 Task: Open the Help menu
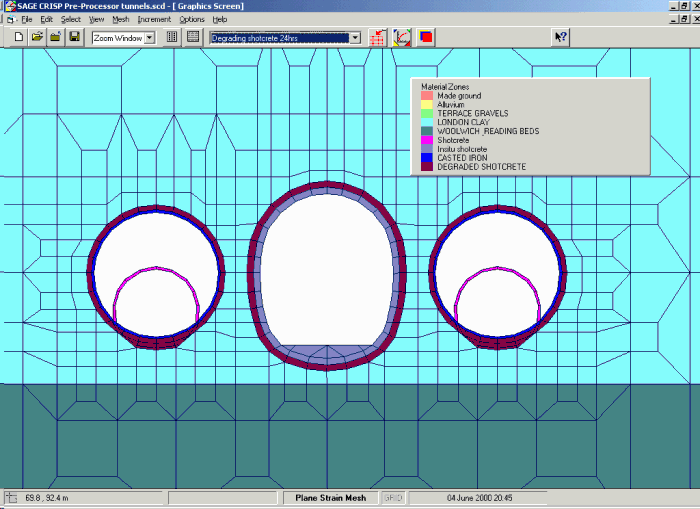click(220, 20)
